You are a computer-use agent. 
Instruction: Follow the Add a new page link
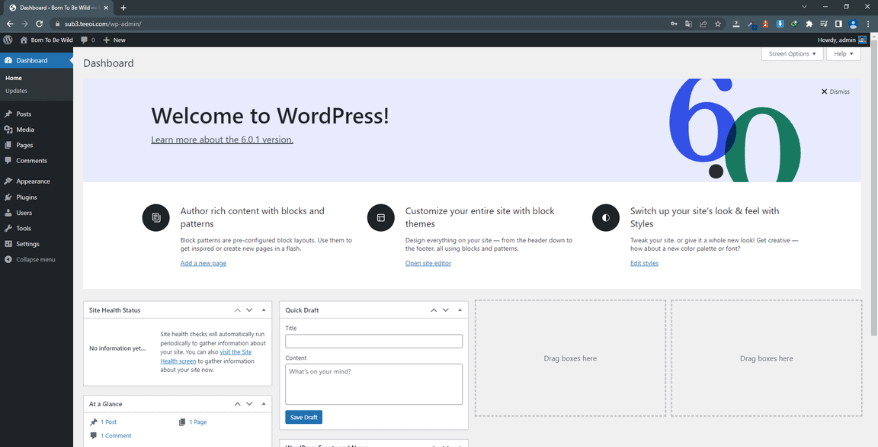[x=203, y=263]
